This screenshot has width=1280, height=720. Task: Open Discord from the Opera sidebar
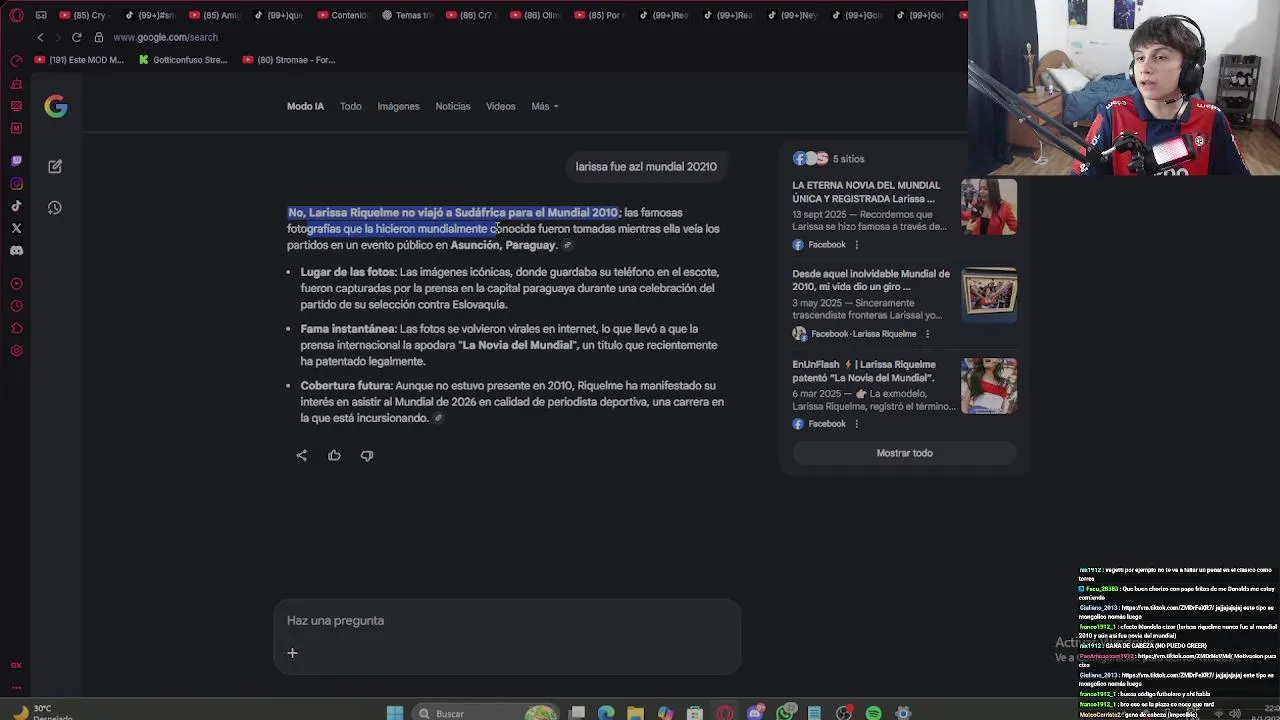point(16,251)
